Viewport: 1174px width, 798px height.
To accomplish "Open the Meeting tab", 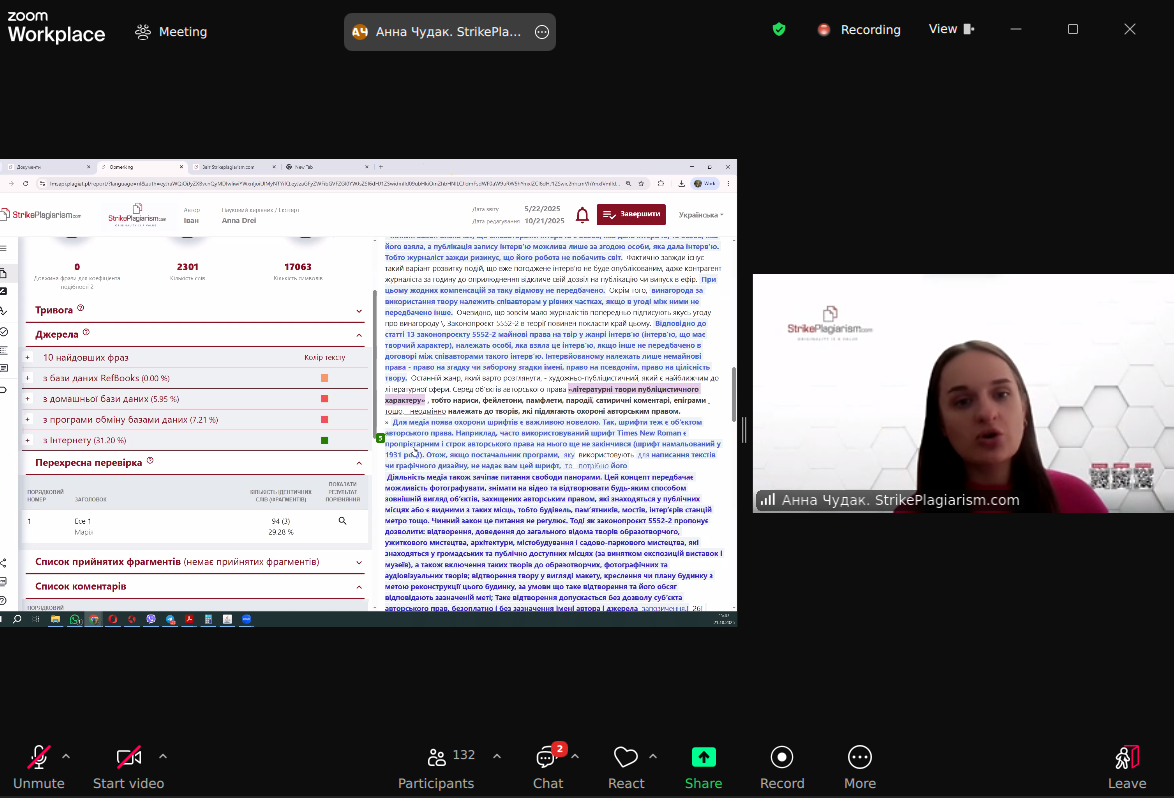I will [x=171, y=32].
